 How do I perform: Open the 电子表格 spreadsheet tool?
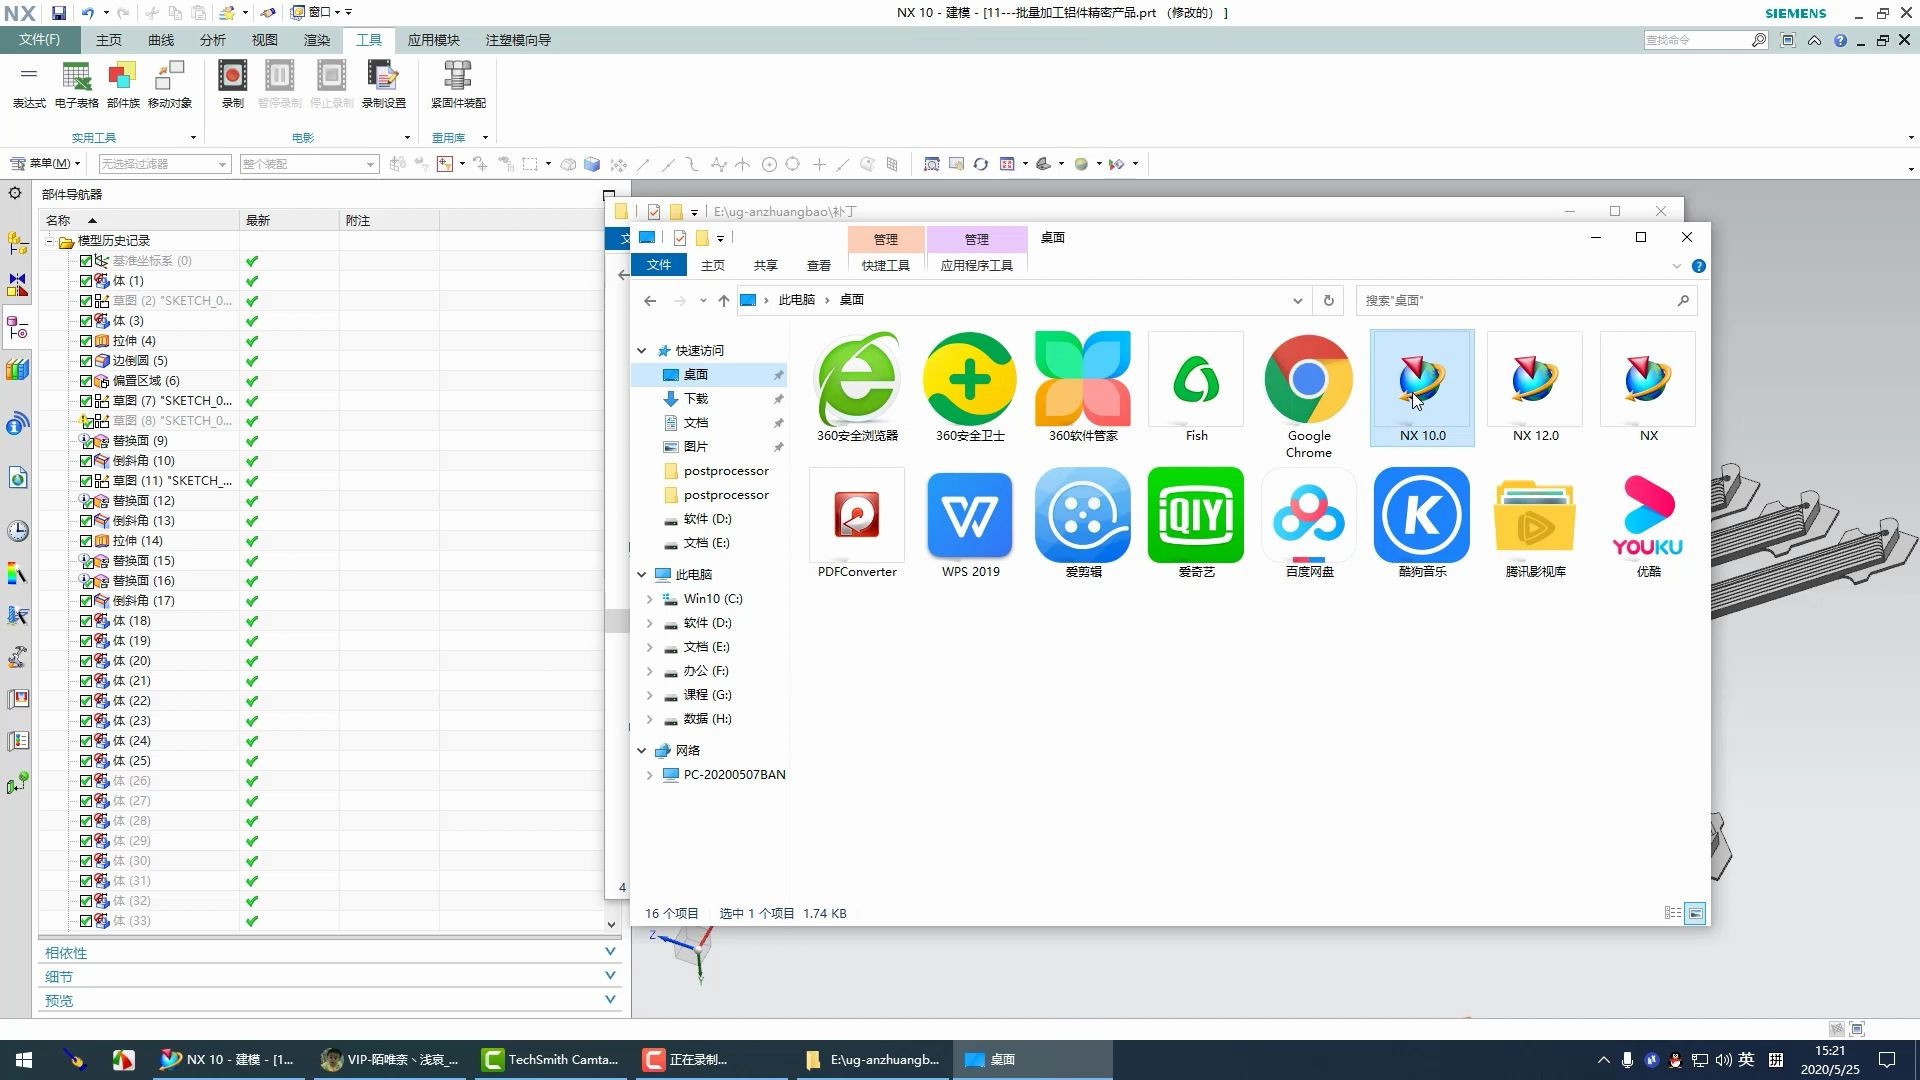[x=77, y=85]
